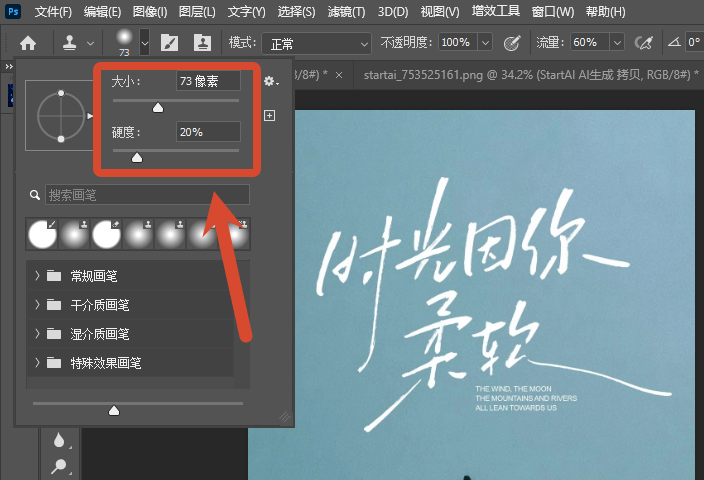Select fifth soft recent brush thumbnail
The width and height of the screenshot is (704, 480).
point(170,234)
